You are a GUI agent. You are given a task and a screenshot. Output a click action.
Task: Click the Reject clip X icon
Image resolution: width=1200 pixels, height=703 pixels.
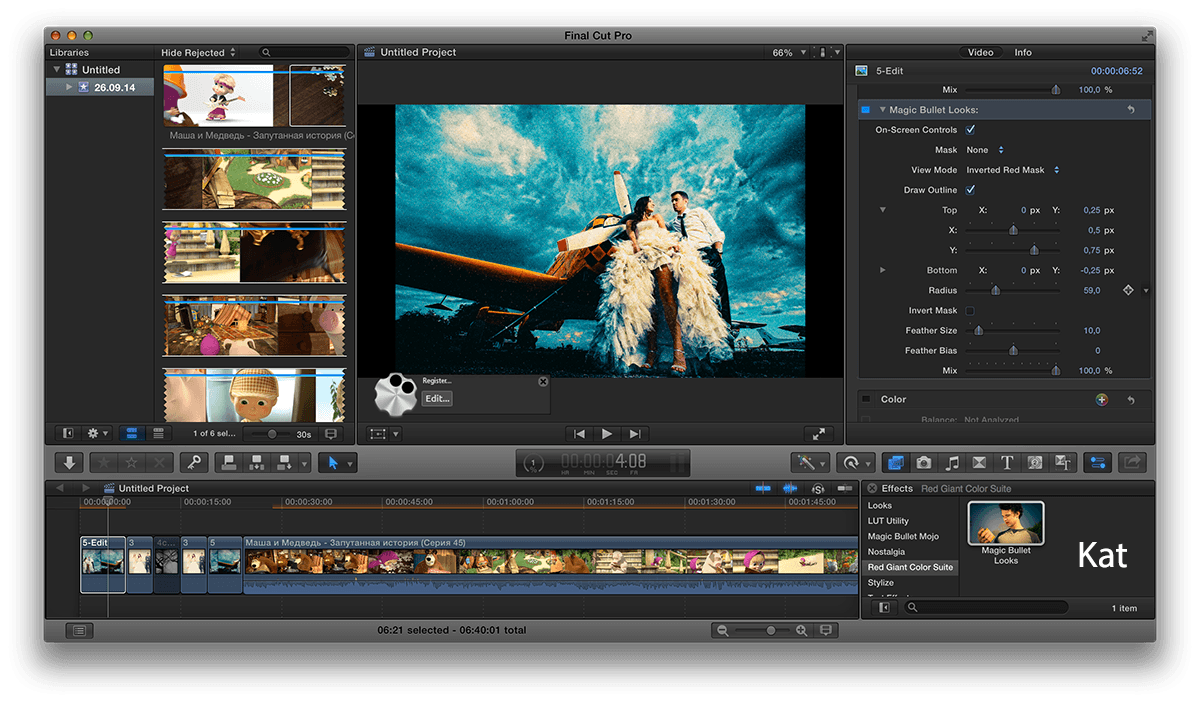click(160, 463)
